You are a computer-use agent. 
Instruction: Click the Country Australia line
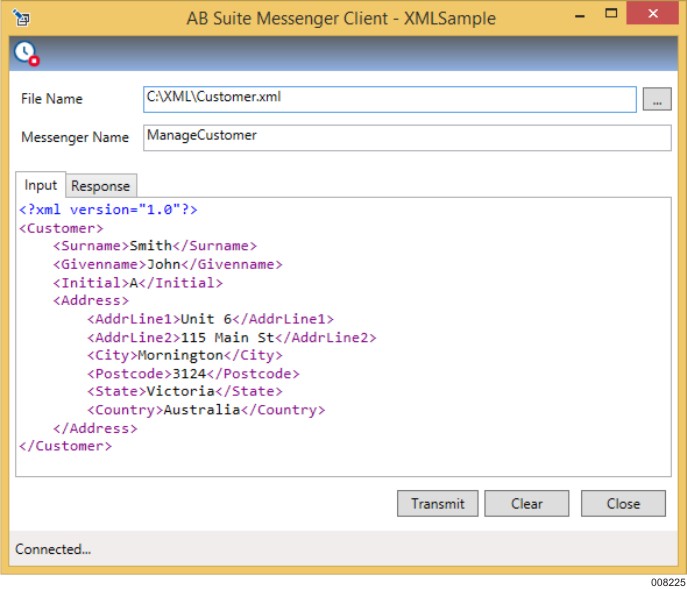[x=206, y=410]
